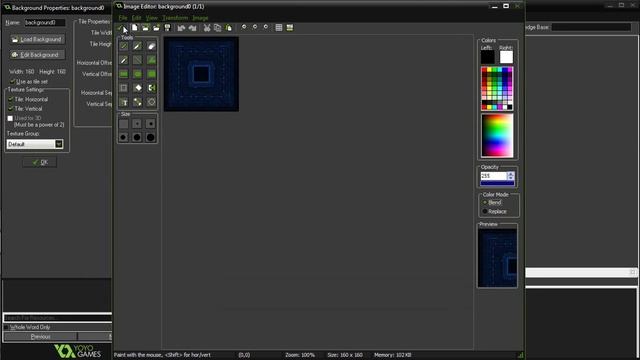Select the Ellipse shape tool

(x=137, y=74)
